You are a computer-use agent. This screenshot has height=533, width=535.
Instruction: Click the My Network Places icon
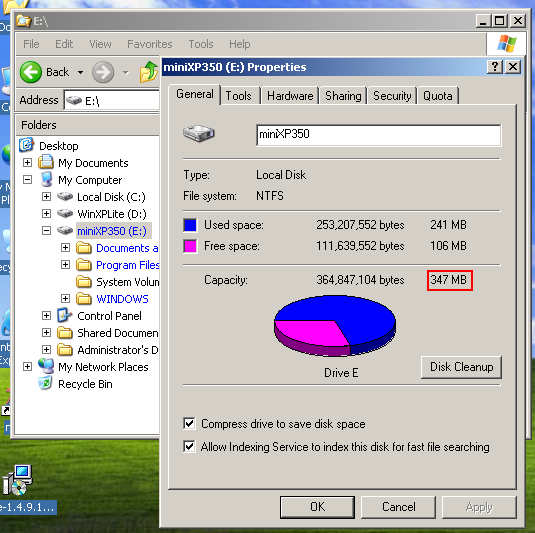click(46, 366)
